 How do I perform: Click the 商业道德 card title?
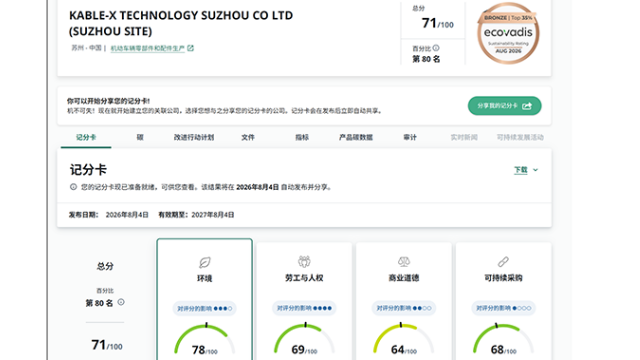pos(404,278)
